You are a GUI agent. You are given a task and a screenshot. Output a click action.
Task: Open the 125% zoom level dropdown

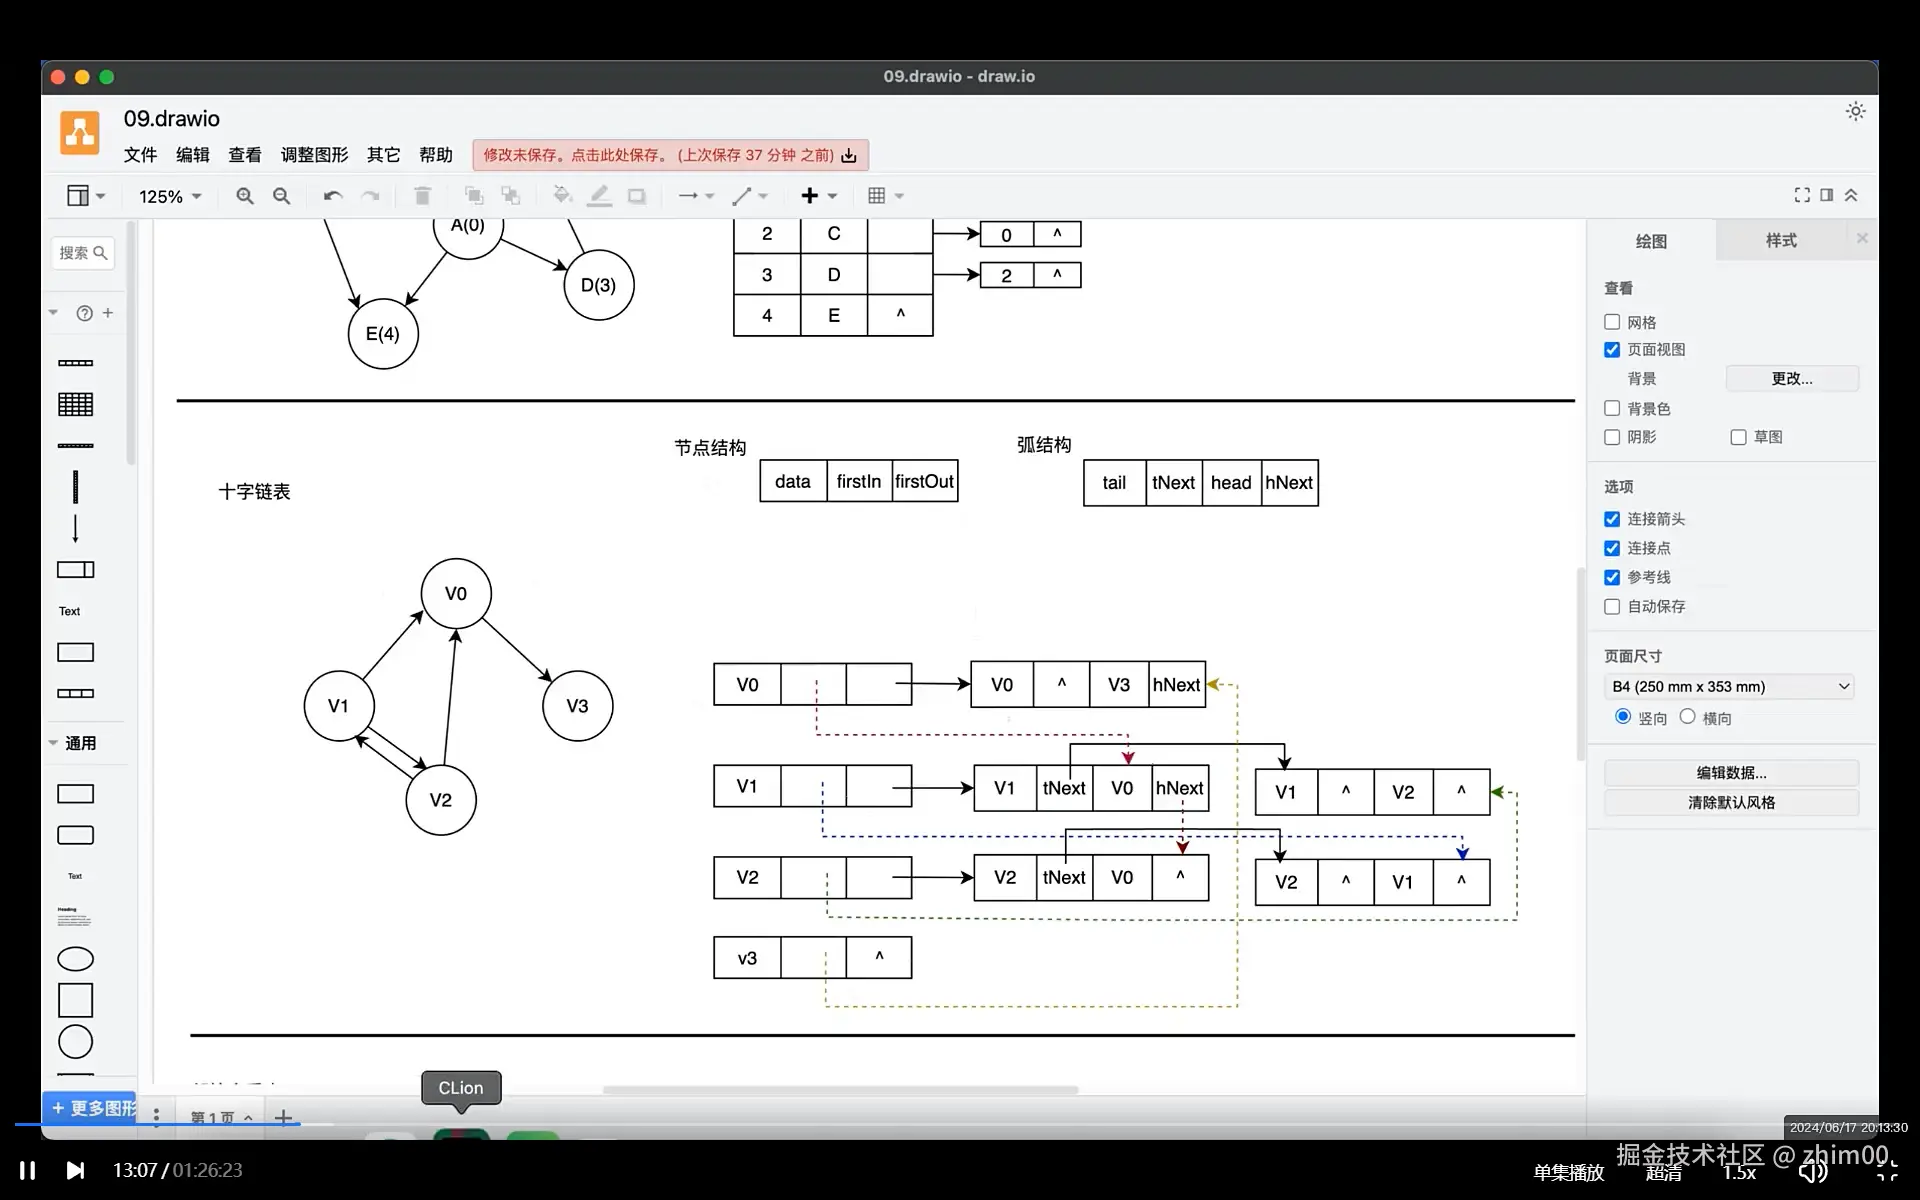(170, 196)
